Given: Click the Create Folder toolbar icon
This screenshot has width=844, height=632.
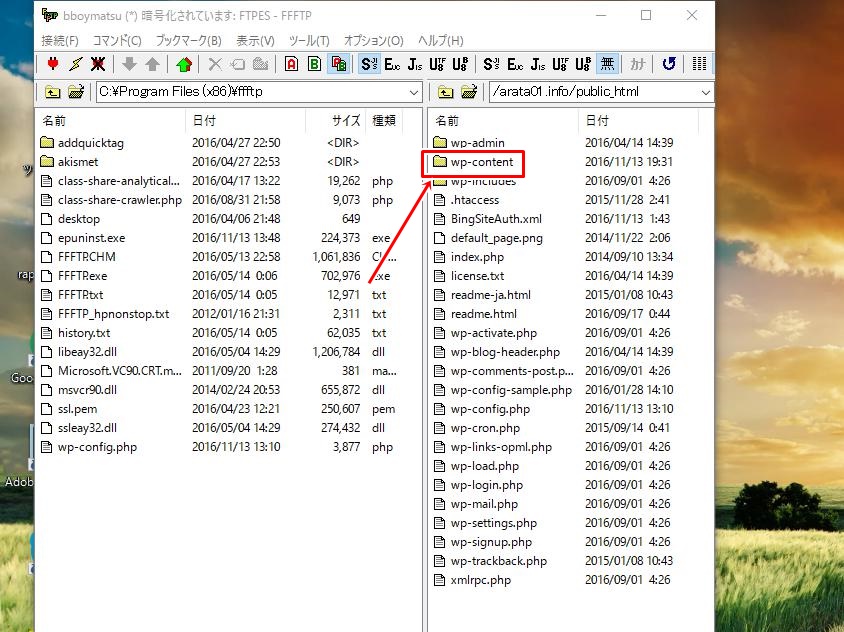Looking at the screenshot, I should click(261, 64).
